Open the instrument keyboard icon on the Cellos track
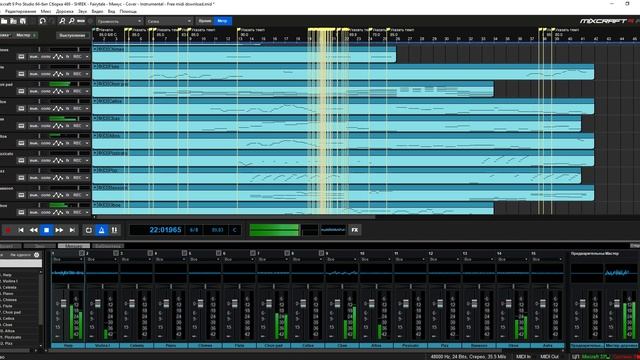640x360 pixels. (21, 109)
